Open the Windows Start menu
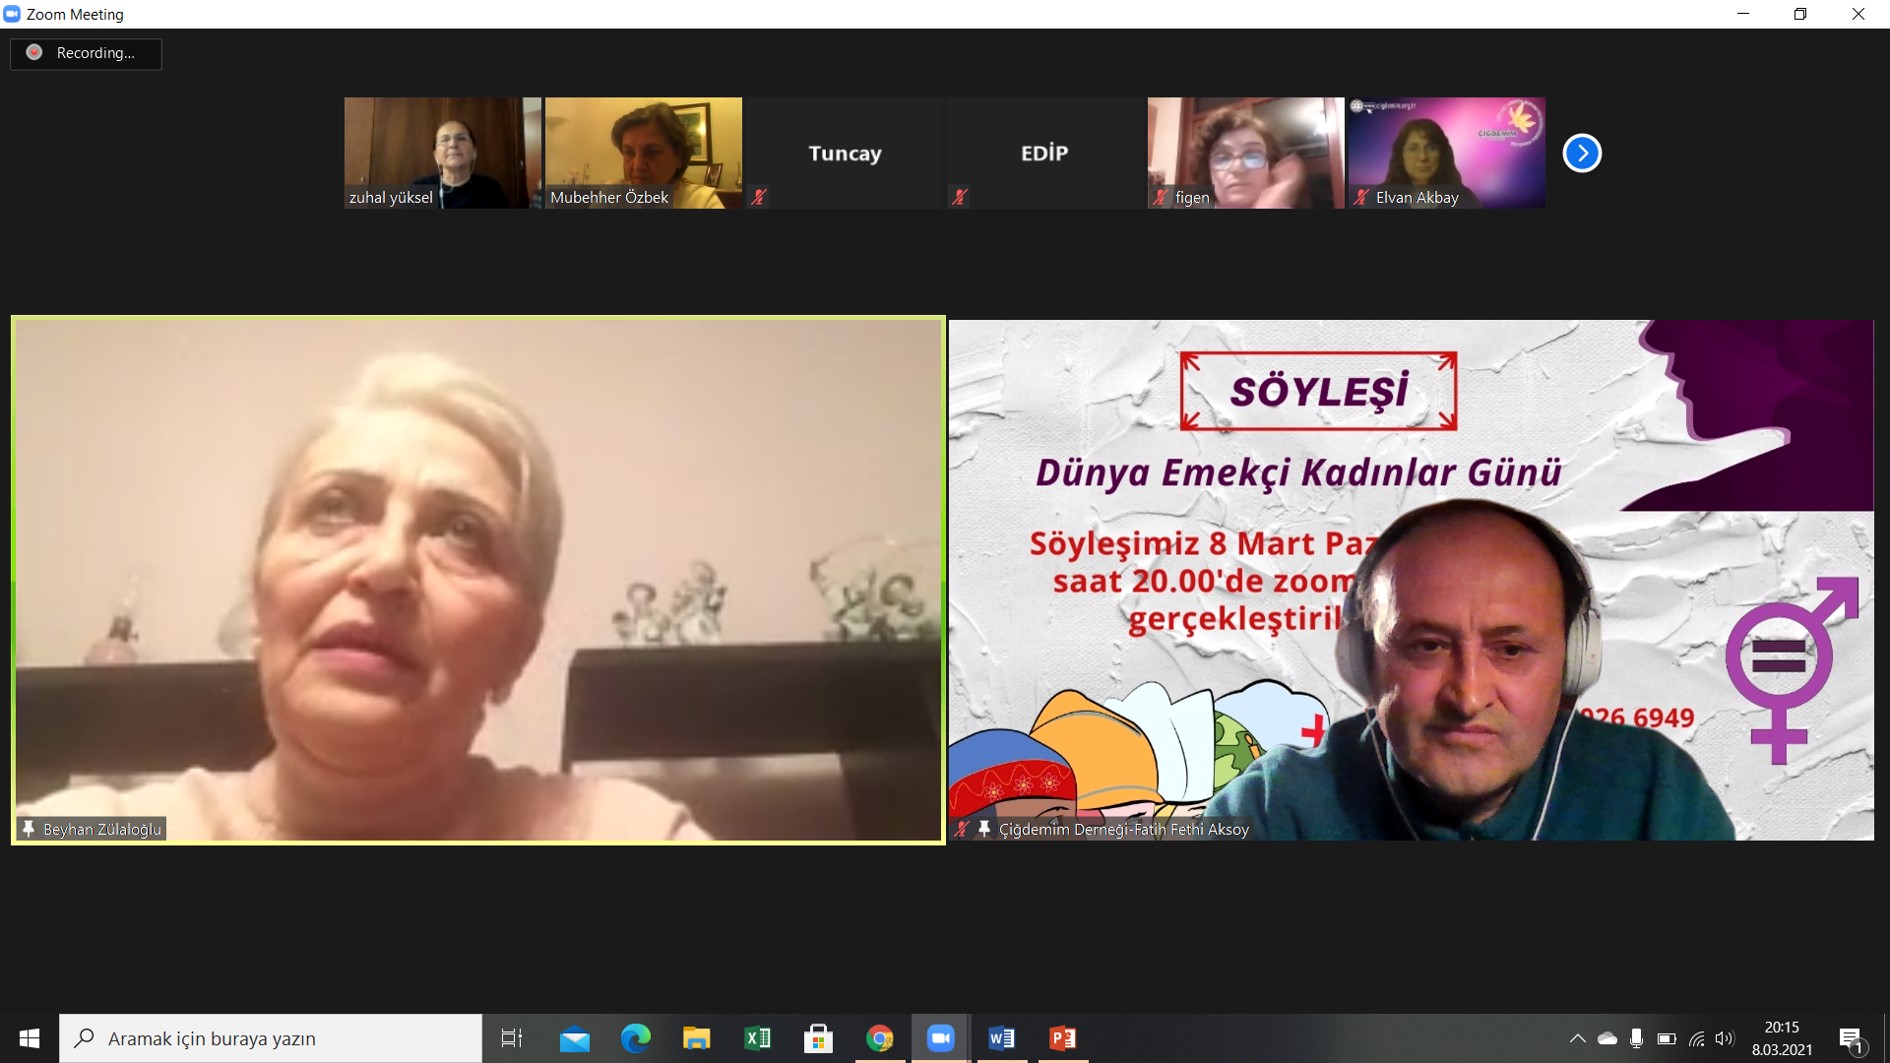1890x1063 pixels. point(29,1038)
